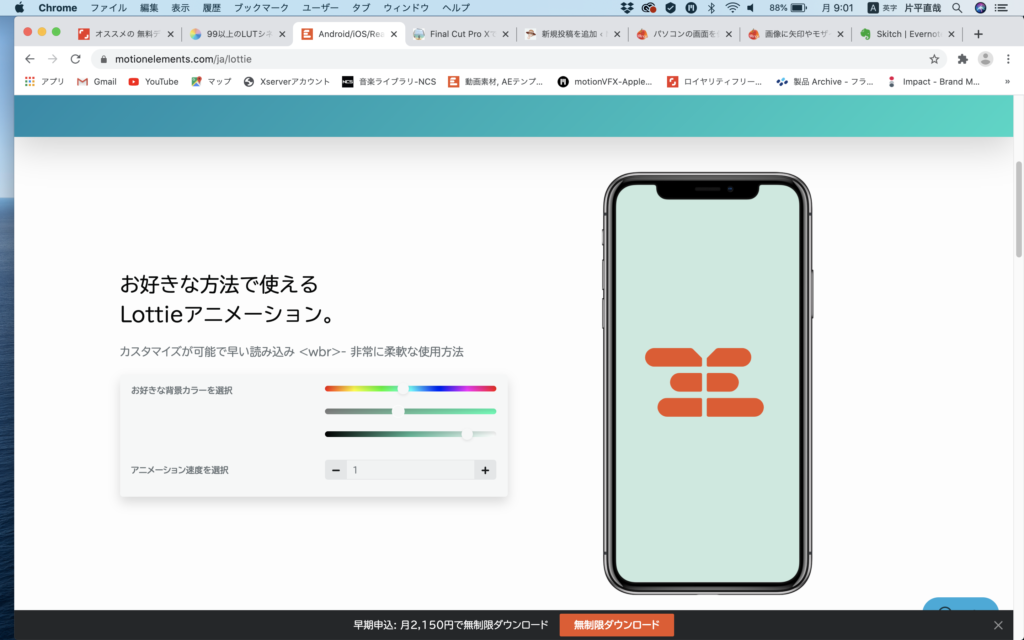
Task: Open a new tab with the plus button
Action: pos(978,34)
